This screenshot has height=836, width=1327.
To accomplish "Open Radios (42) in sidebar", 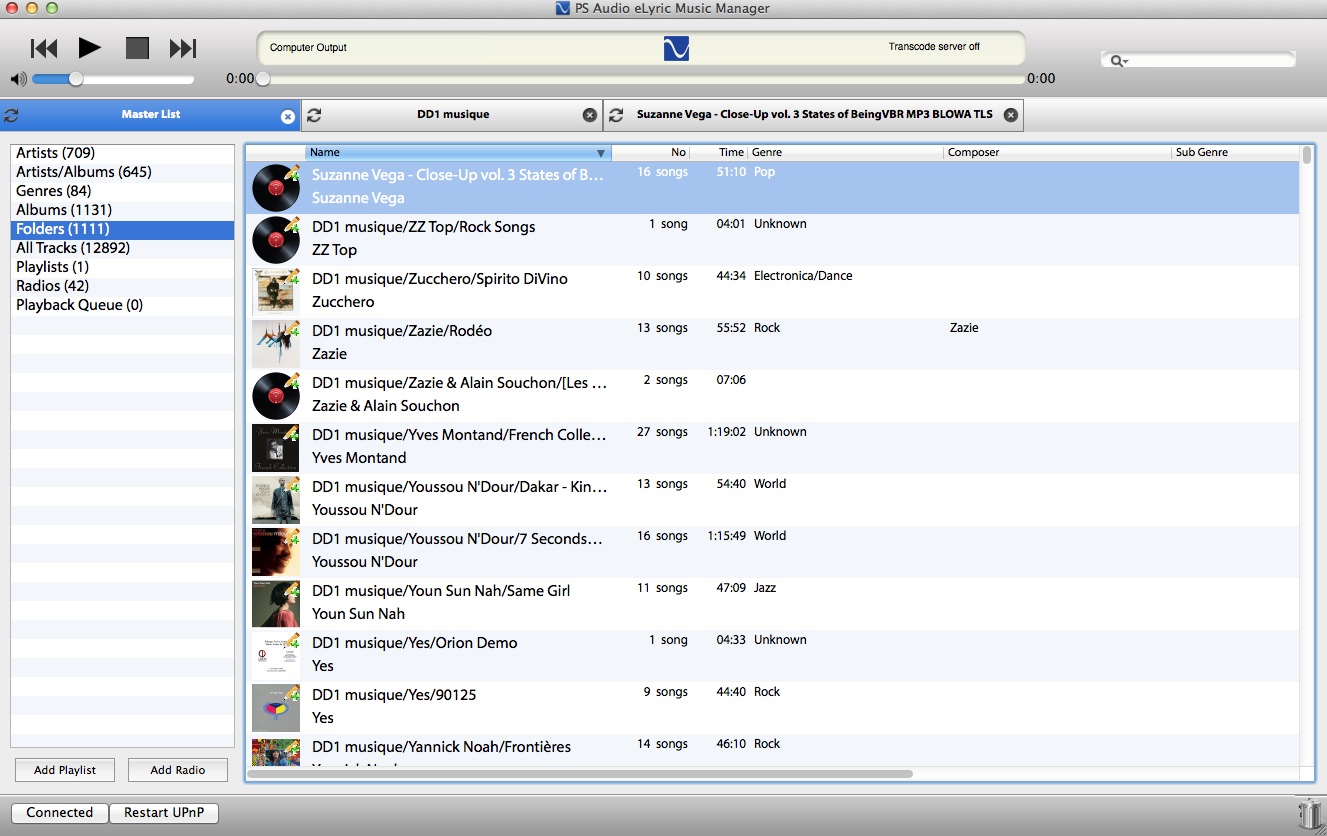I will coord(122,286).
